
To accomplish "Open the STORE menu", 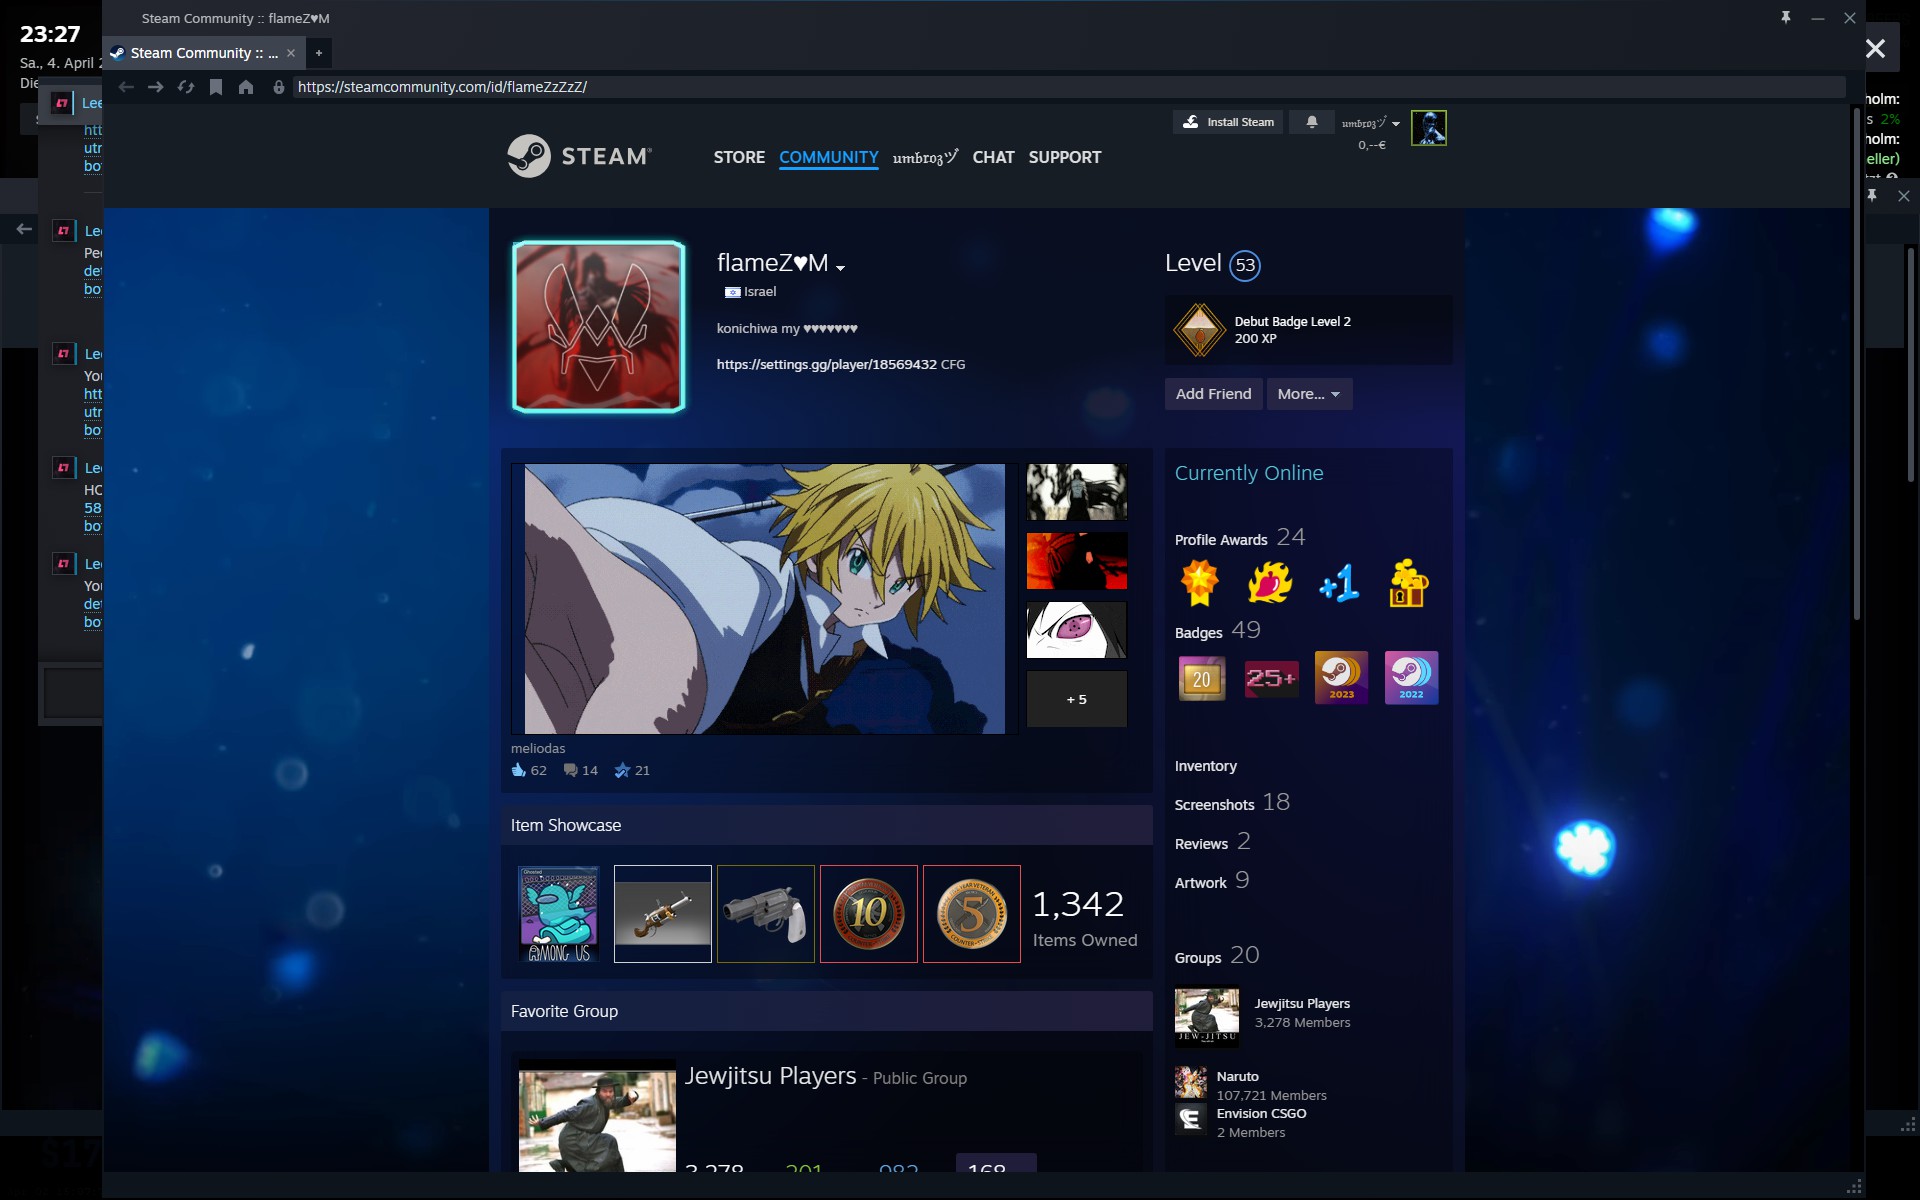I will coord(739,157).
